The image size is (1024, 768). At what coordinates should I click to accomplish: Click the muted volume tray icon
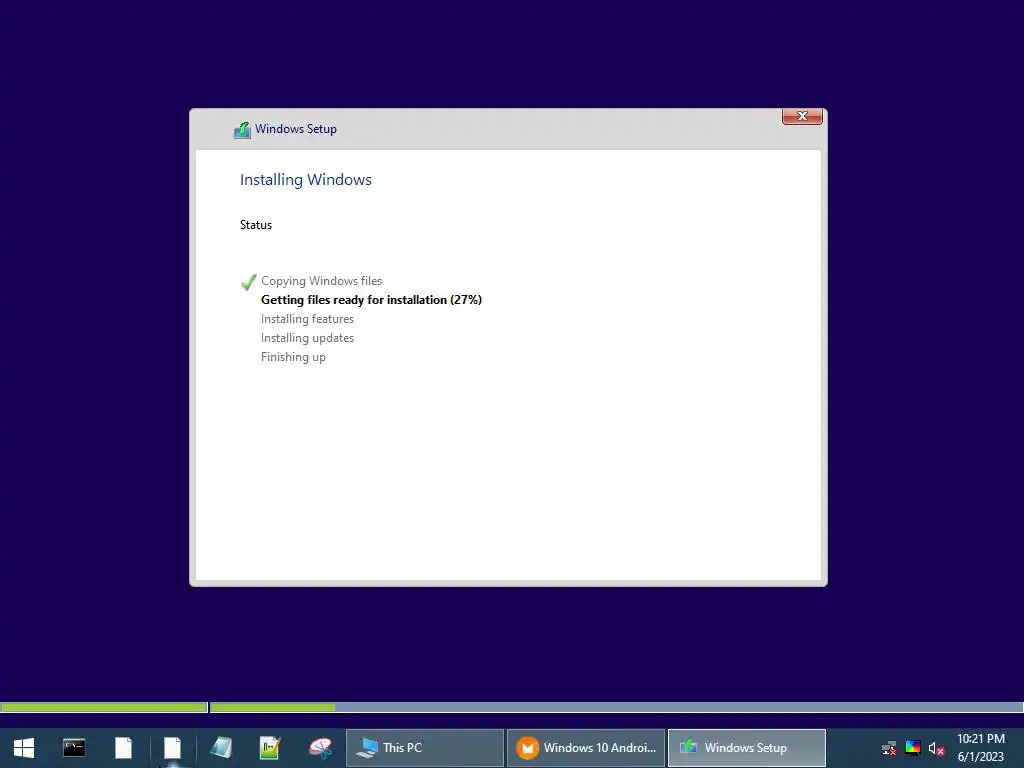point(936,748)
